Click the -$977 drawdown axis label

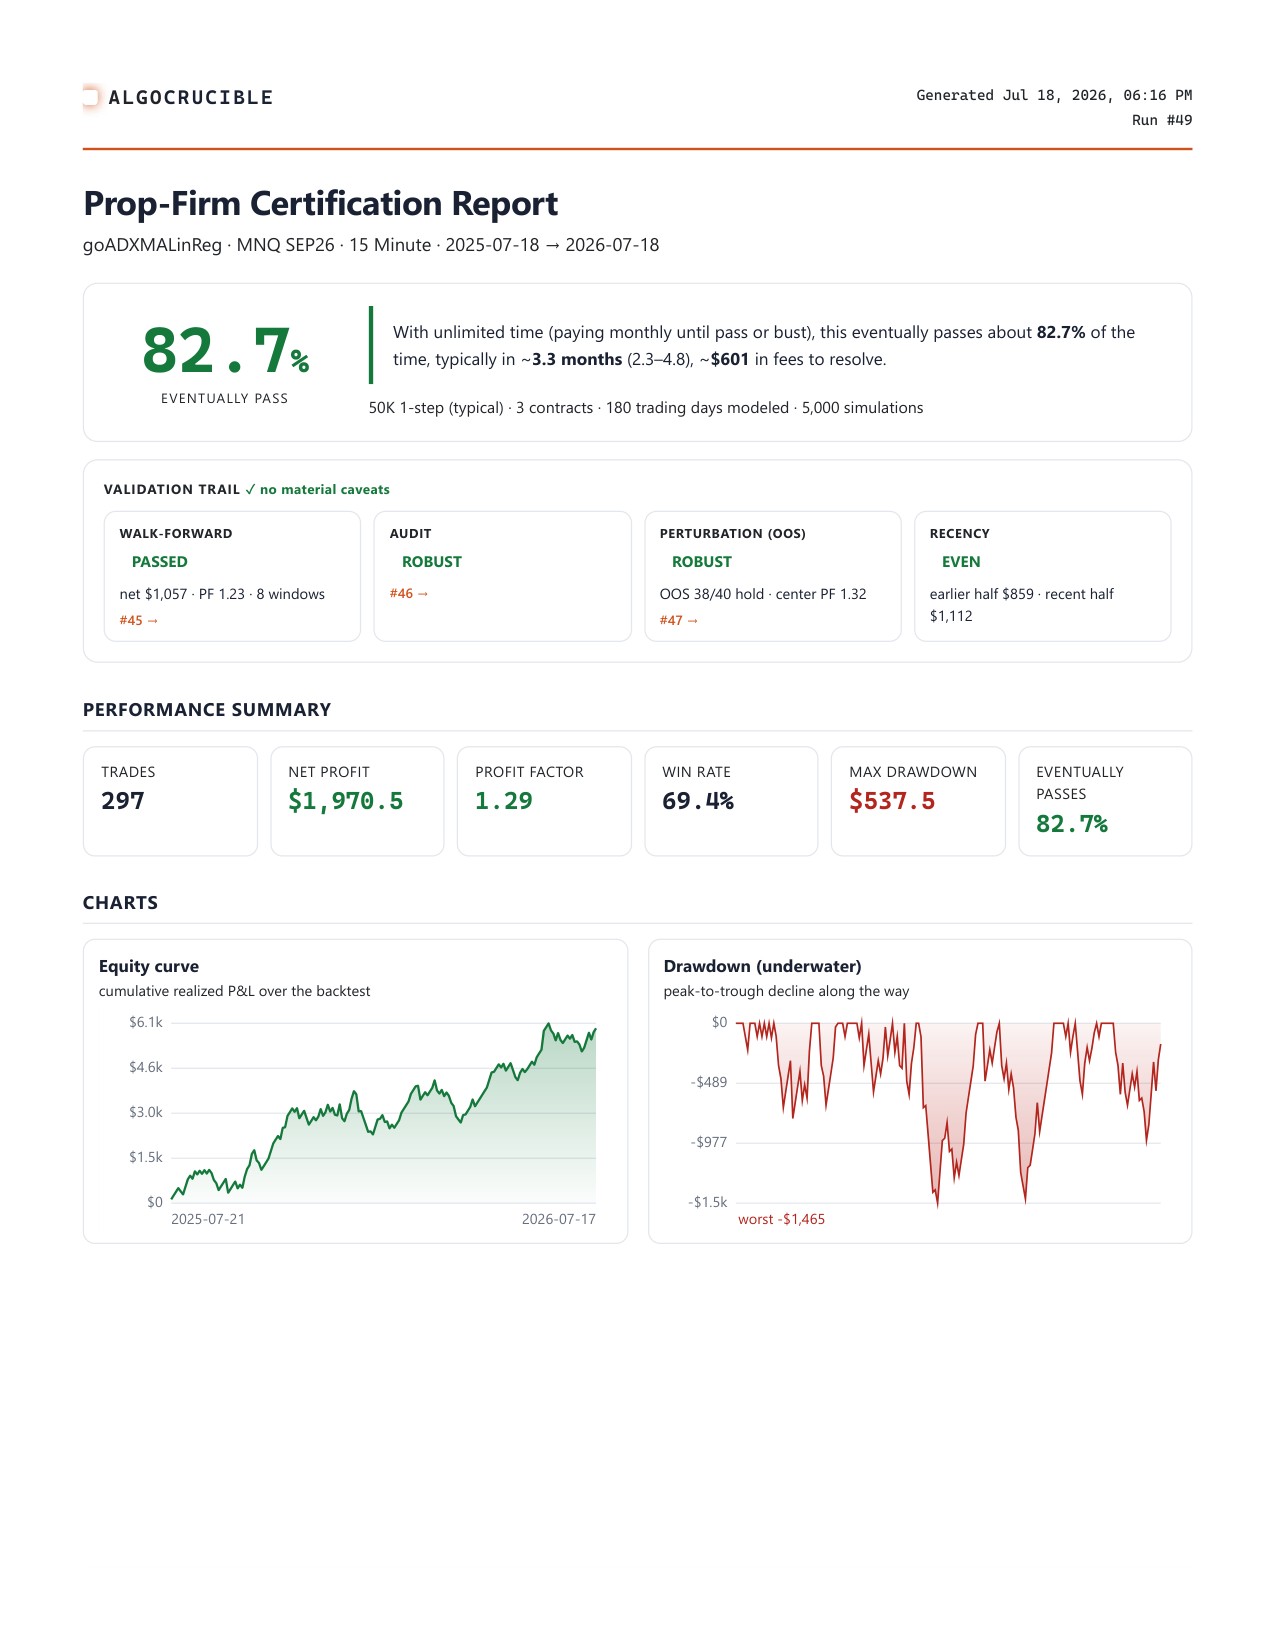(710, 1142)
